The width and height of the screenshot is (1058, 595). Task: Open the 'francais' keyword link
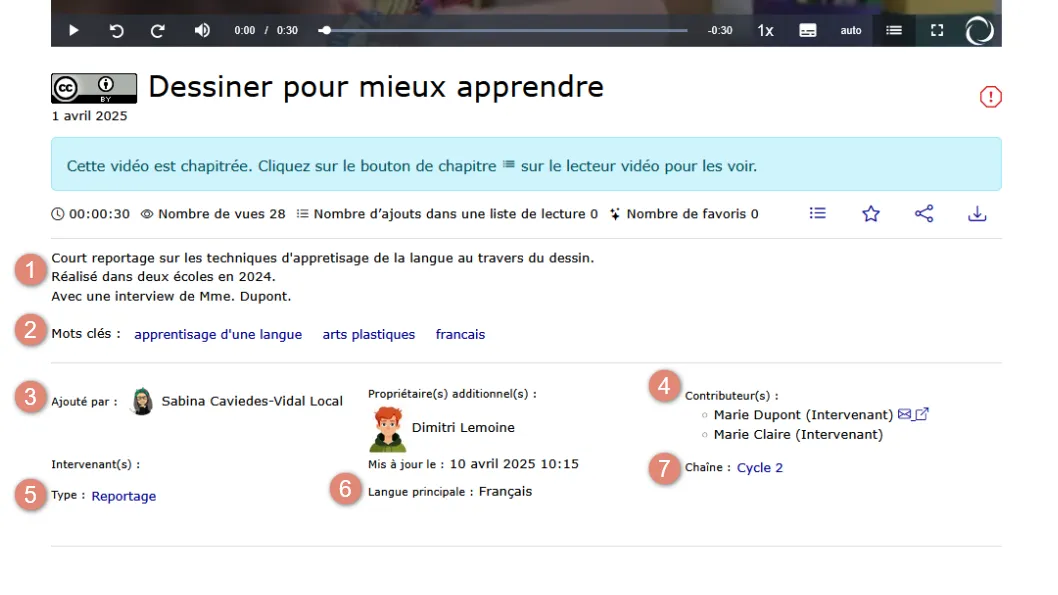tap(460, 335)
